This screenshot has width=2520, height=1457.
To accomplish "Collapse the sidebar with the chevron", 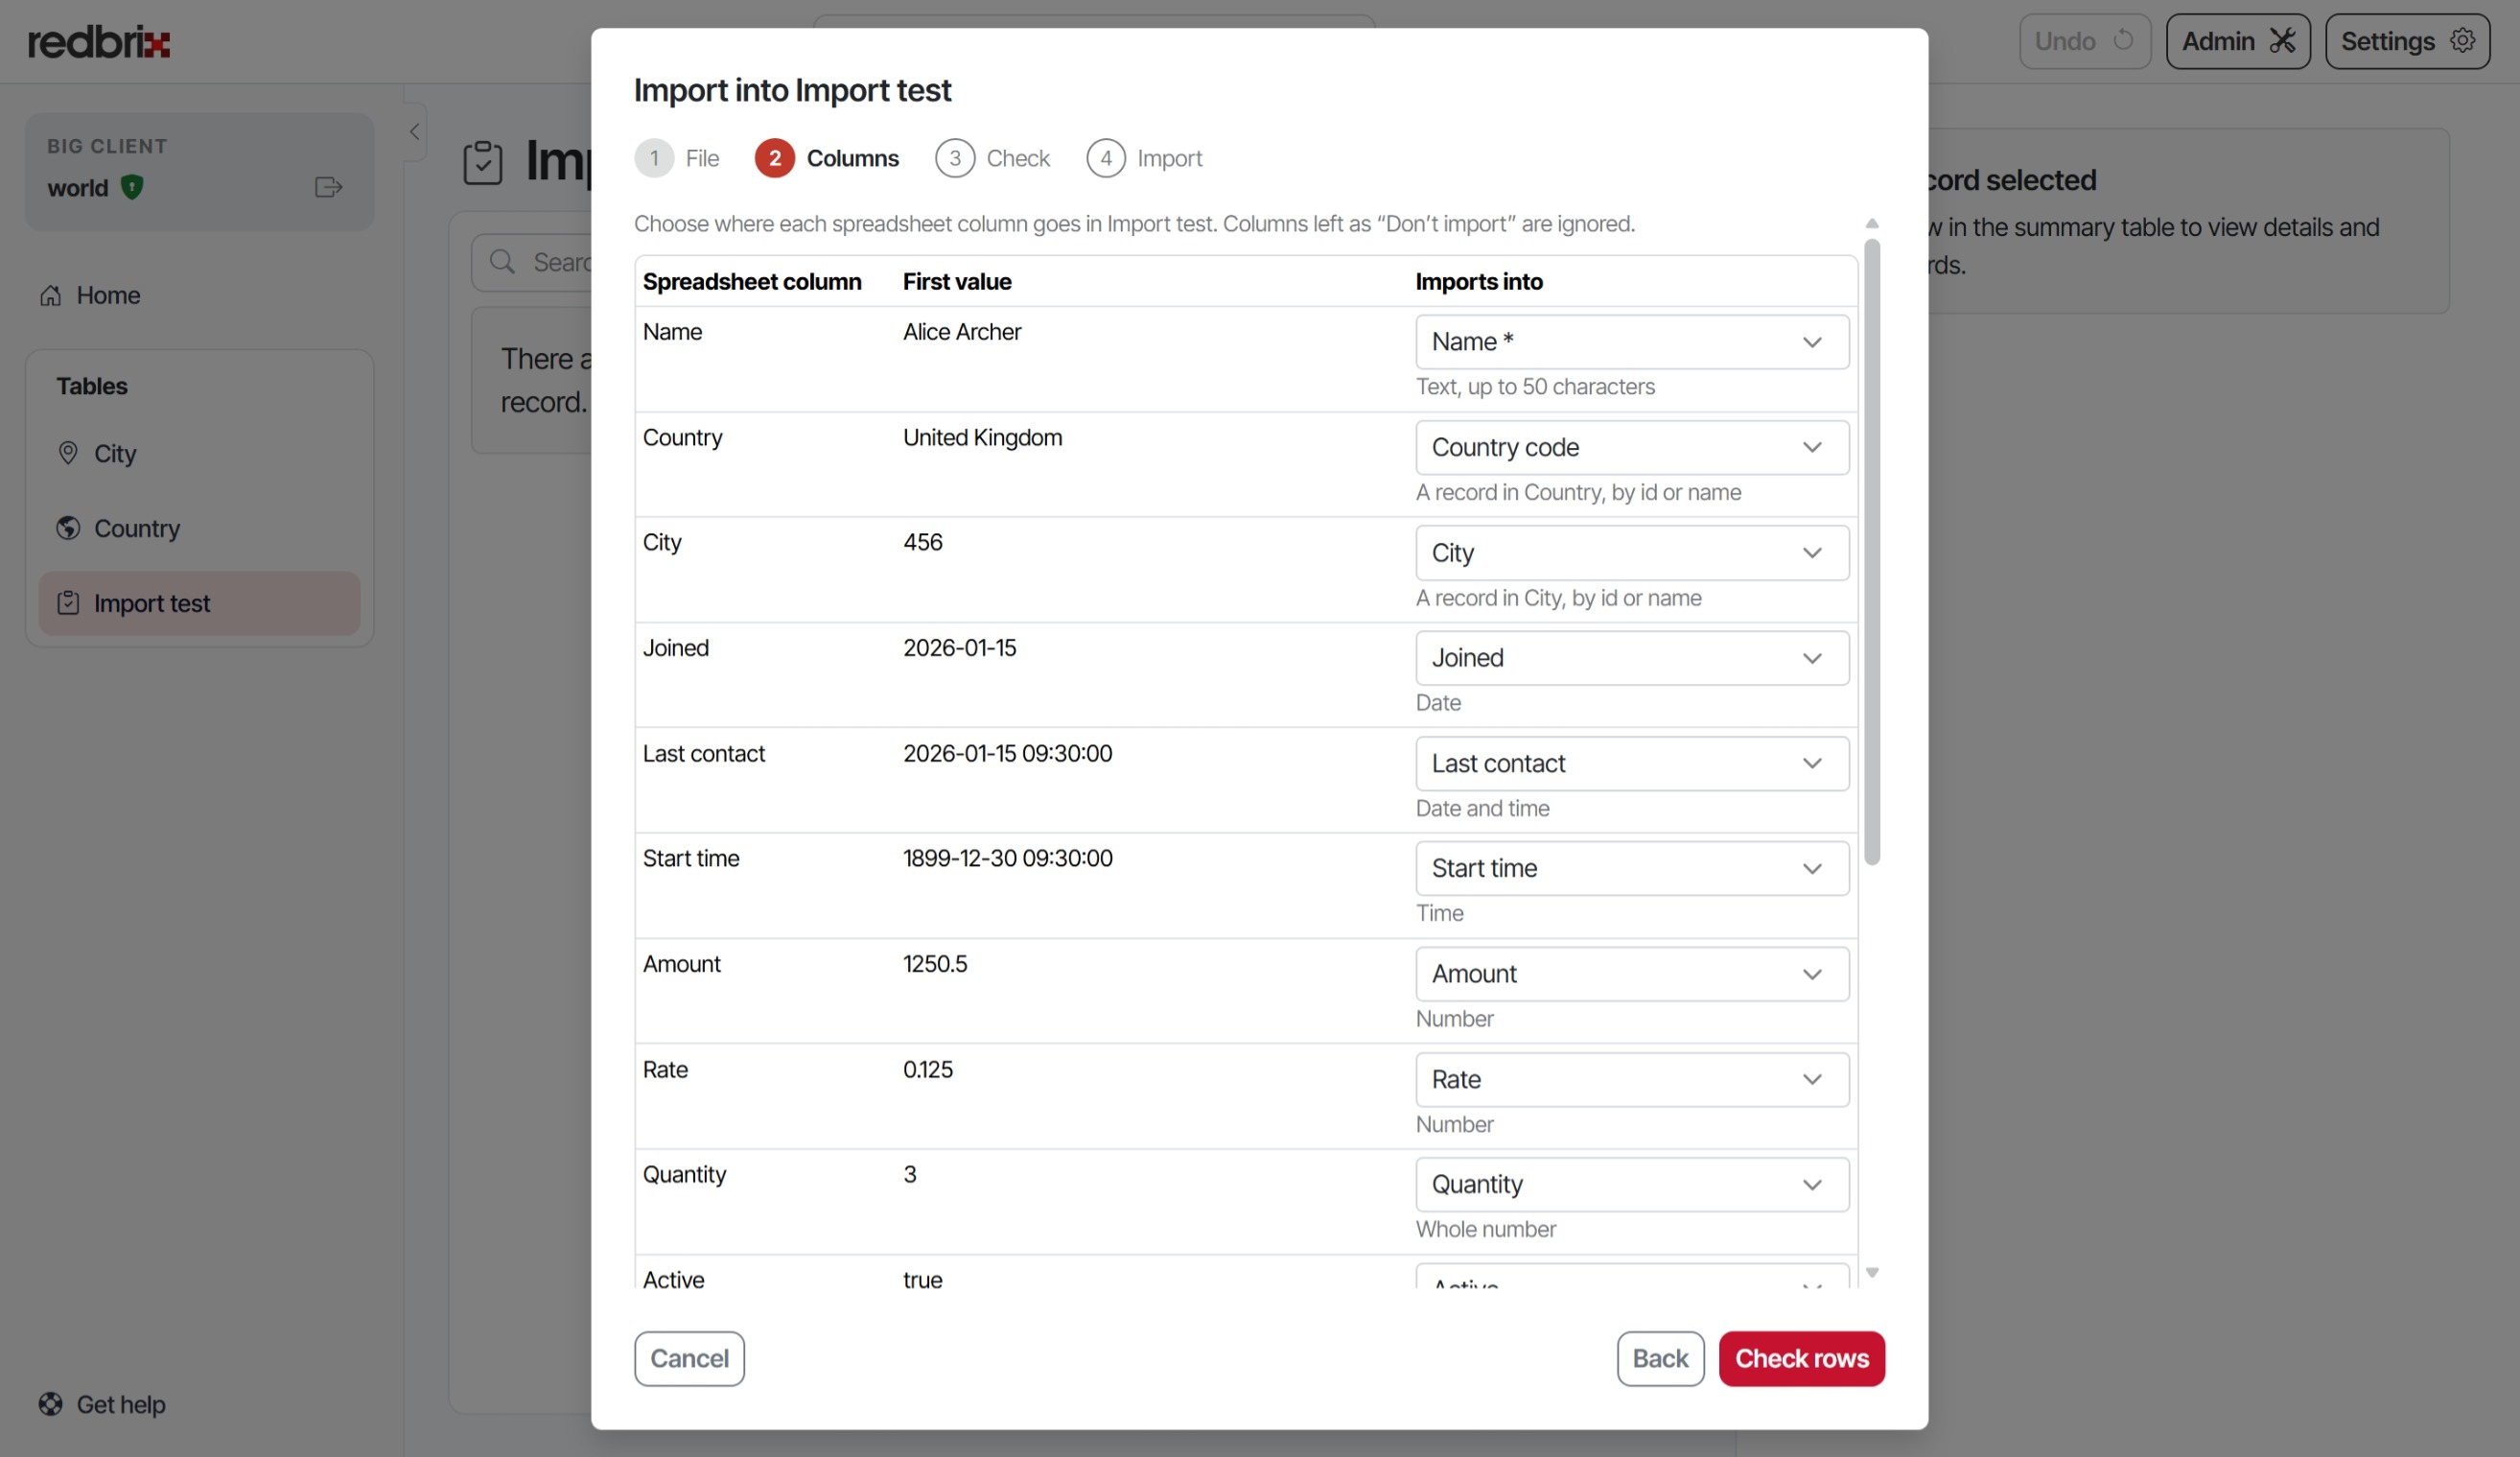I will point(414,131).
